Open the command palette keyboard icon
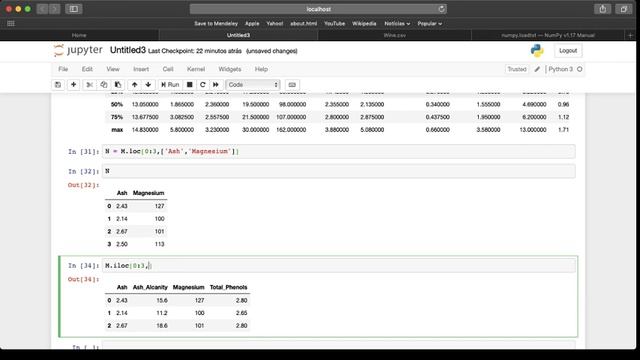Viewport: 640px width, 360px height. (x=292, y=84)
